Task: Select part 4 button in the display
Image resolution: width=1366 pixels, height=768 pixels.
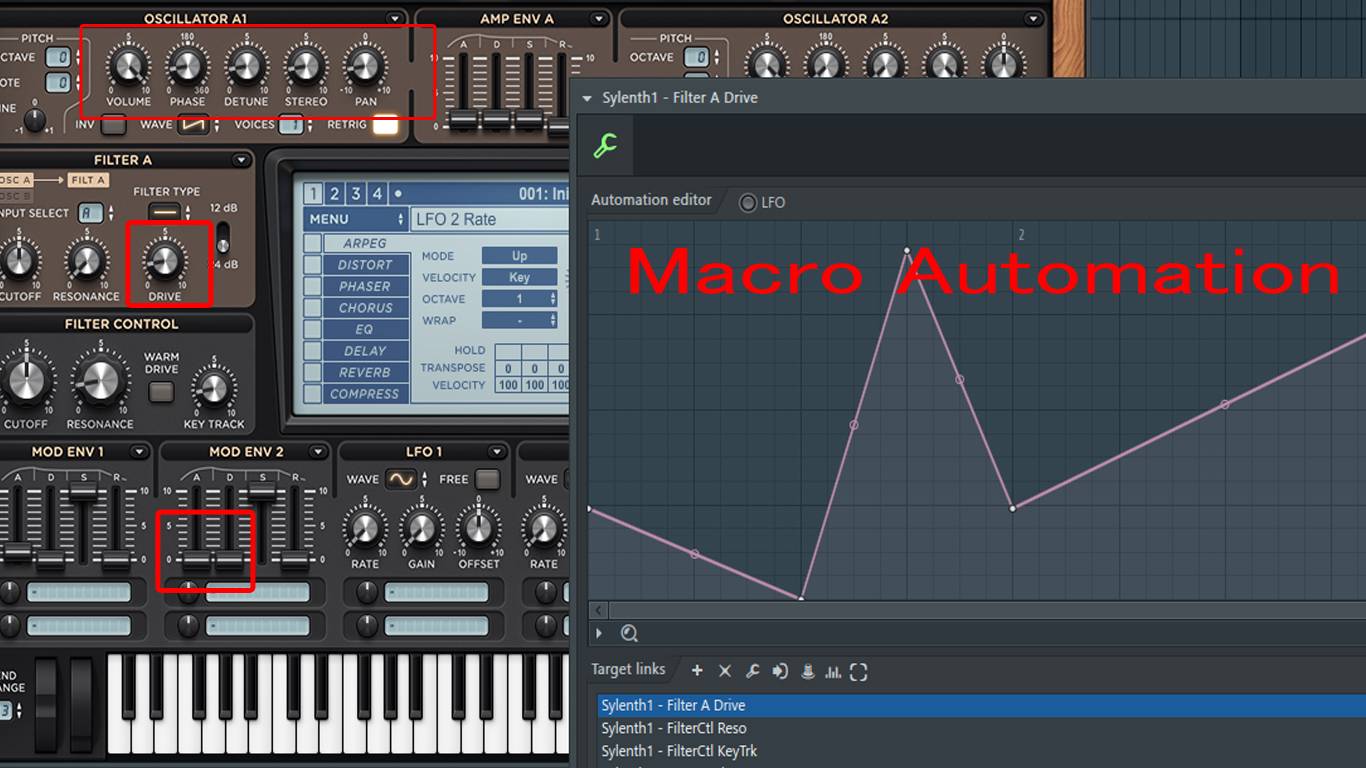Action: tap(377, 194)
